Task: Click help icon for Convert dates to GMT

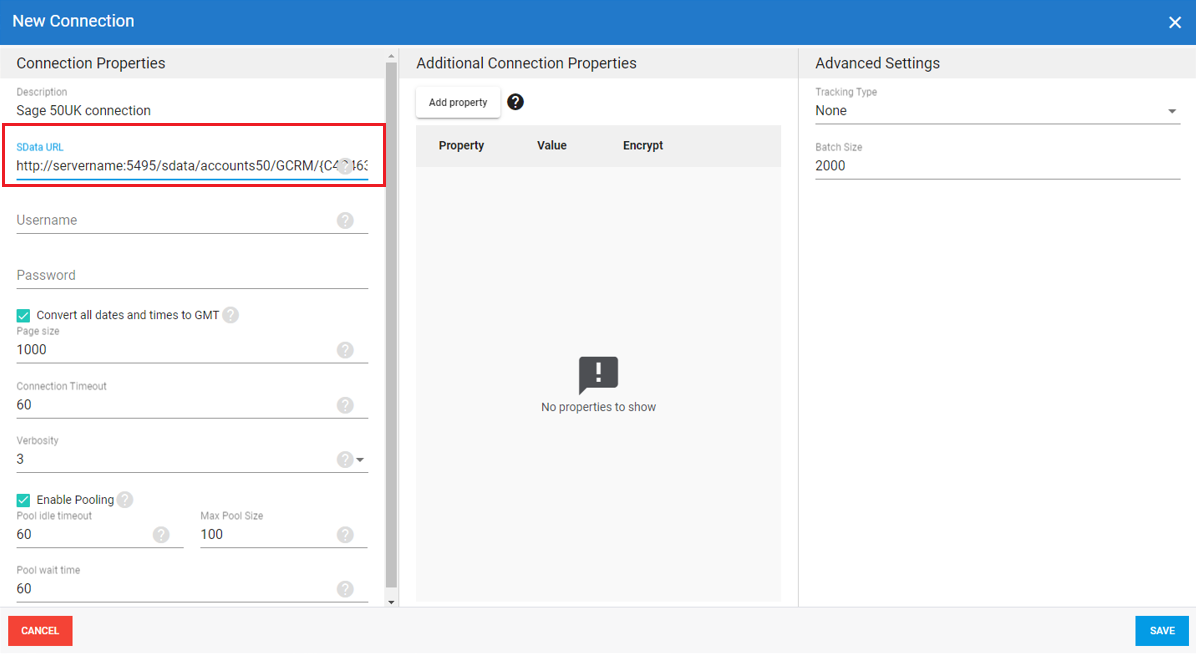Action: click(x=230, y=315)
